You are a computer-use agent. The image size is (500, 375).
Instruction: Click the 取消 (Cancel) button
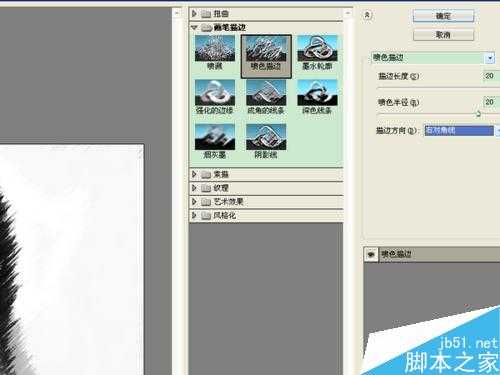point(443,35)
